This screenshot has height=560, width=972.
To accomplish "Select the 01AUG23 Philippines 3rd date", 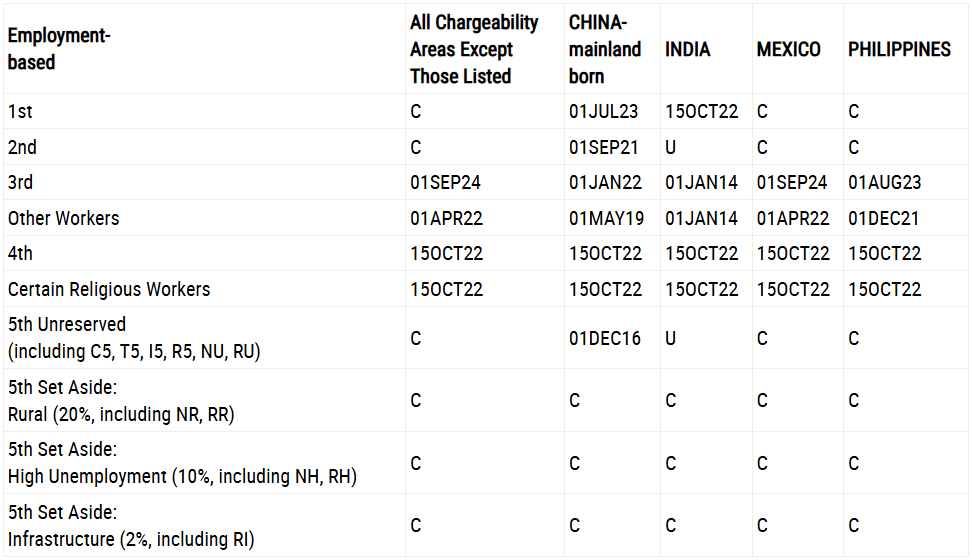I will pos(885,182).
